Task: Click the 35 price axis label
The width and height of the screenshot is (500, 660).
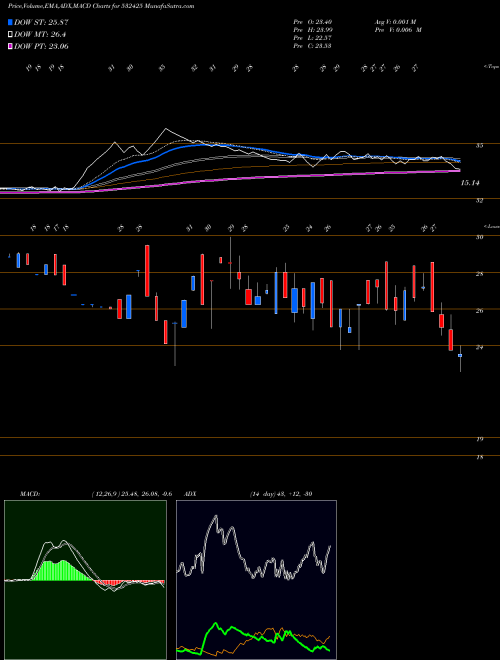Action: [x=479, y=146]
